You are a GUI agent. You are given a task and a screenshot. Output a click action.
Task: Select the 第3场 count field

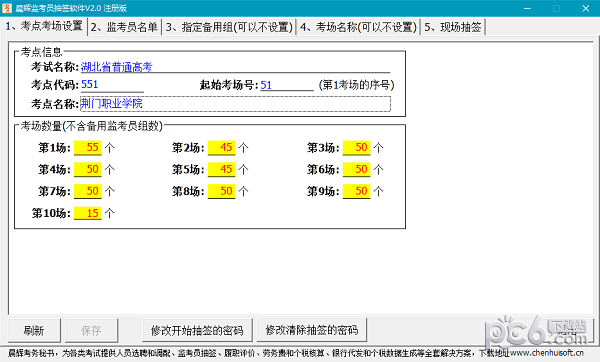coord(356,148)
